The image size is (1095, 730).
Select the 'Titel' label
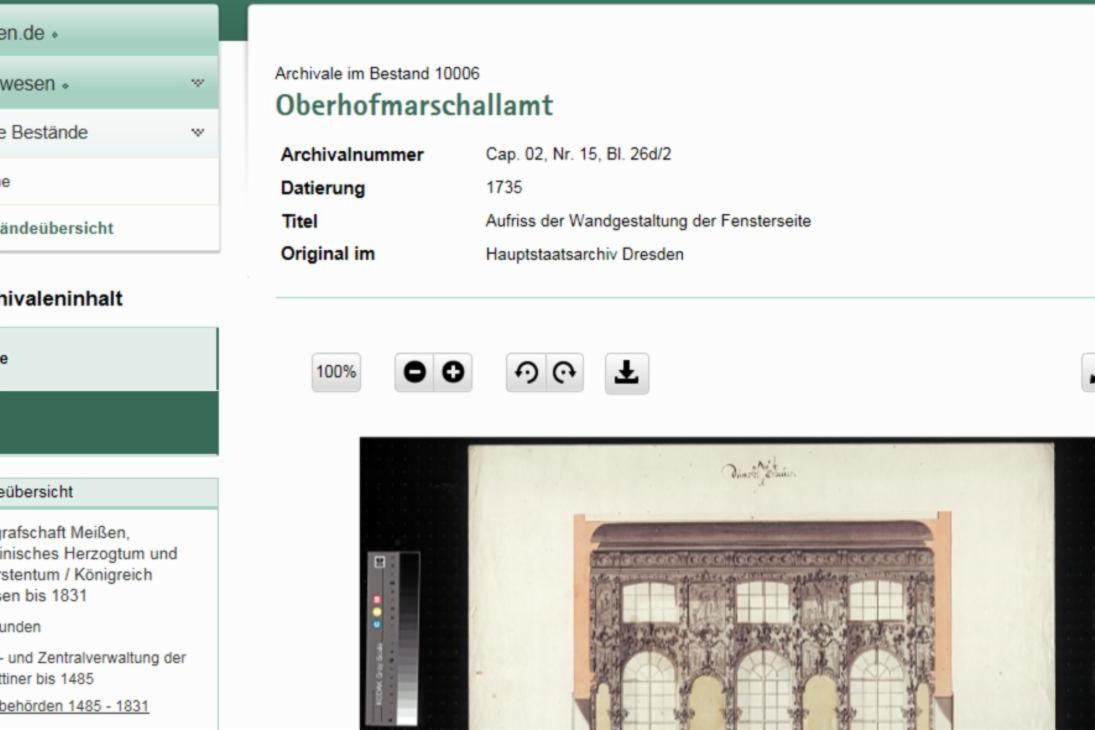point(299,222)
